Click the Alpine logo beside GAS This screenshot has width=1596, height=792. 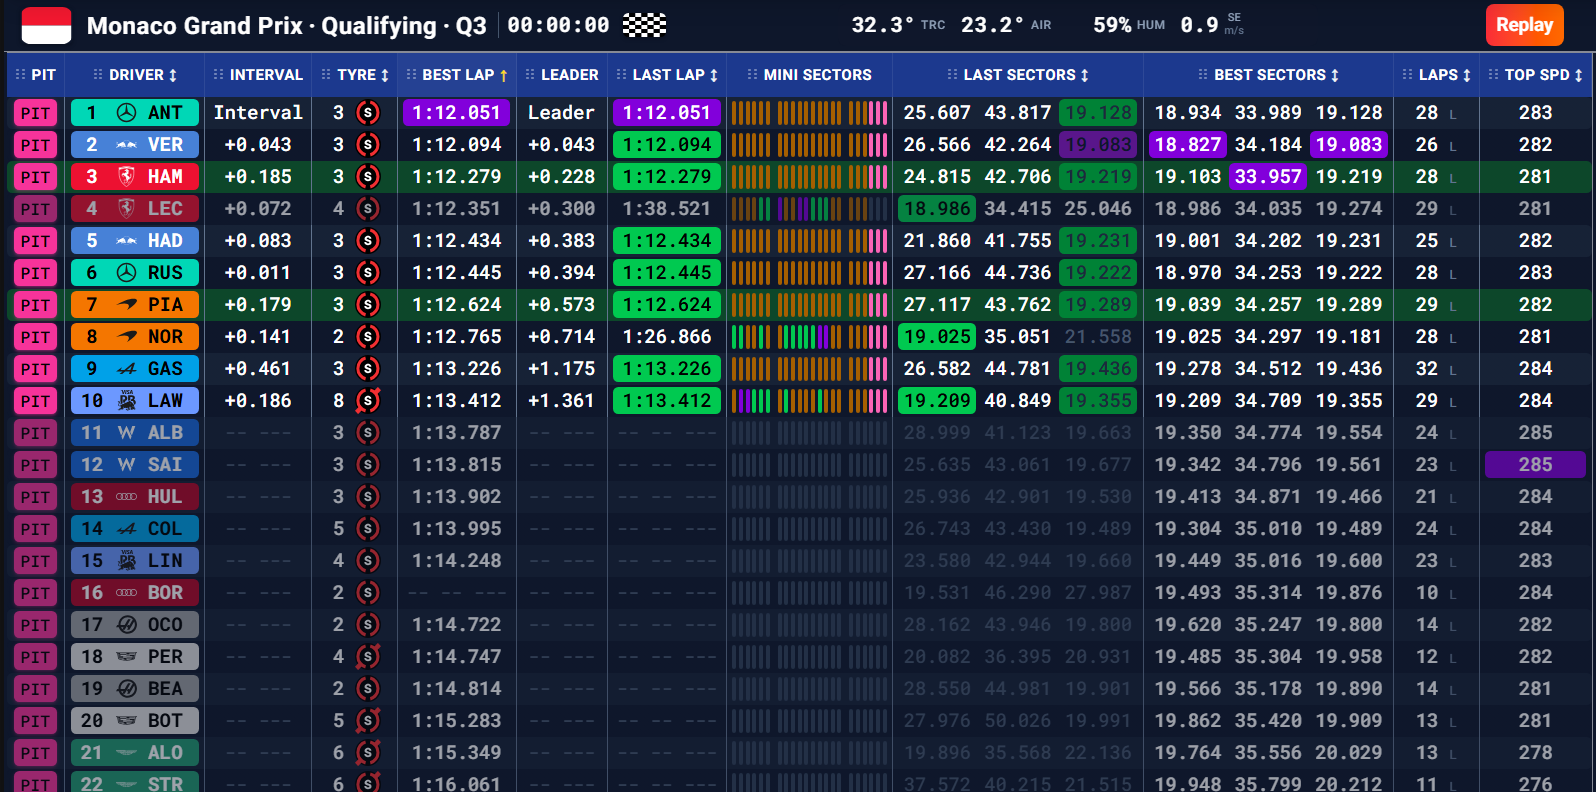[127, 369]
